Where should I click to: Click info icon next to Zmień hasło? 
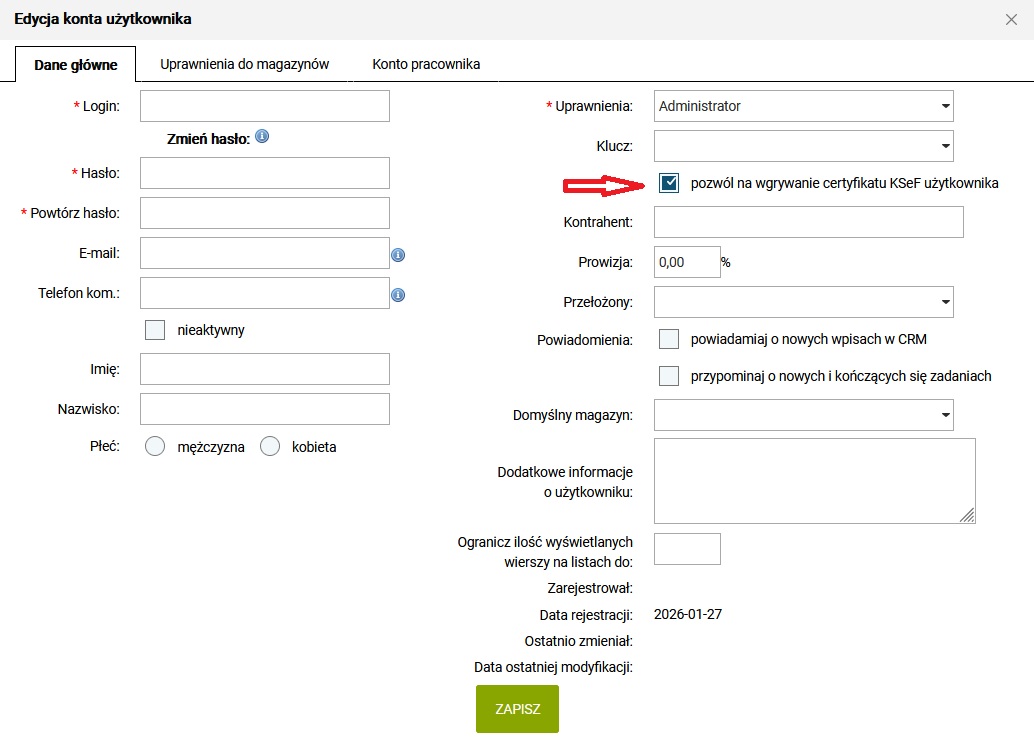coord(262,137)
